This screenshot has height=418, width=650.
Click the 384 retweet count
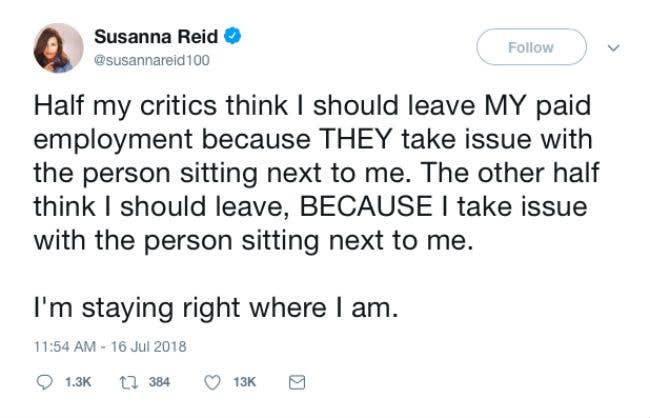tap(159, 382)
